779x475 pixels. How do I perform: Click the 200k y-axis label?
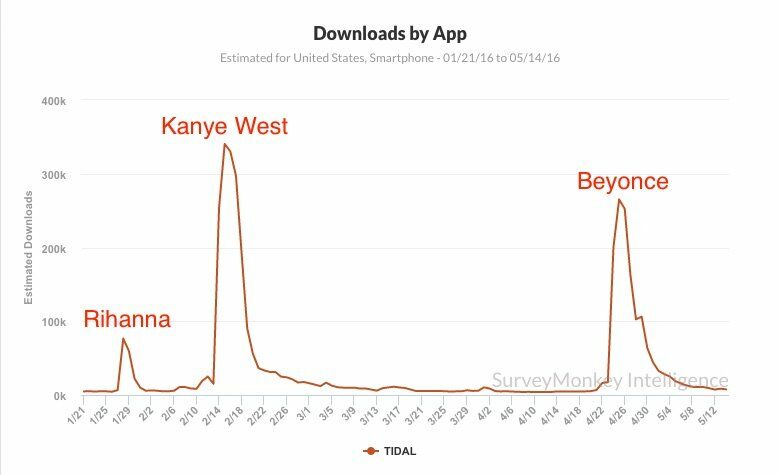click(x=54, y=249)
